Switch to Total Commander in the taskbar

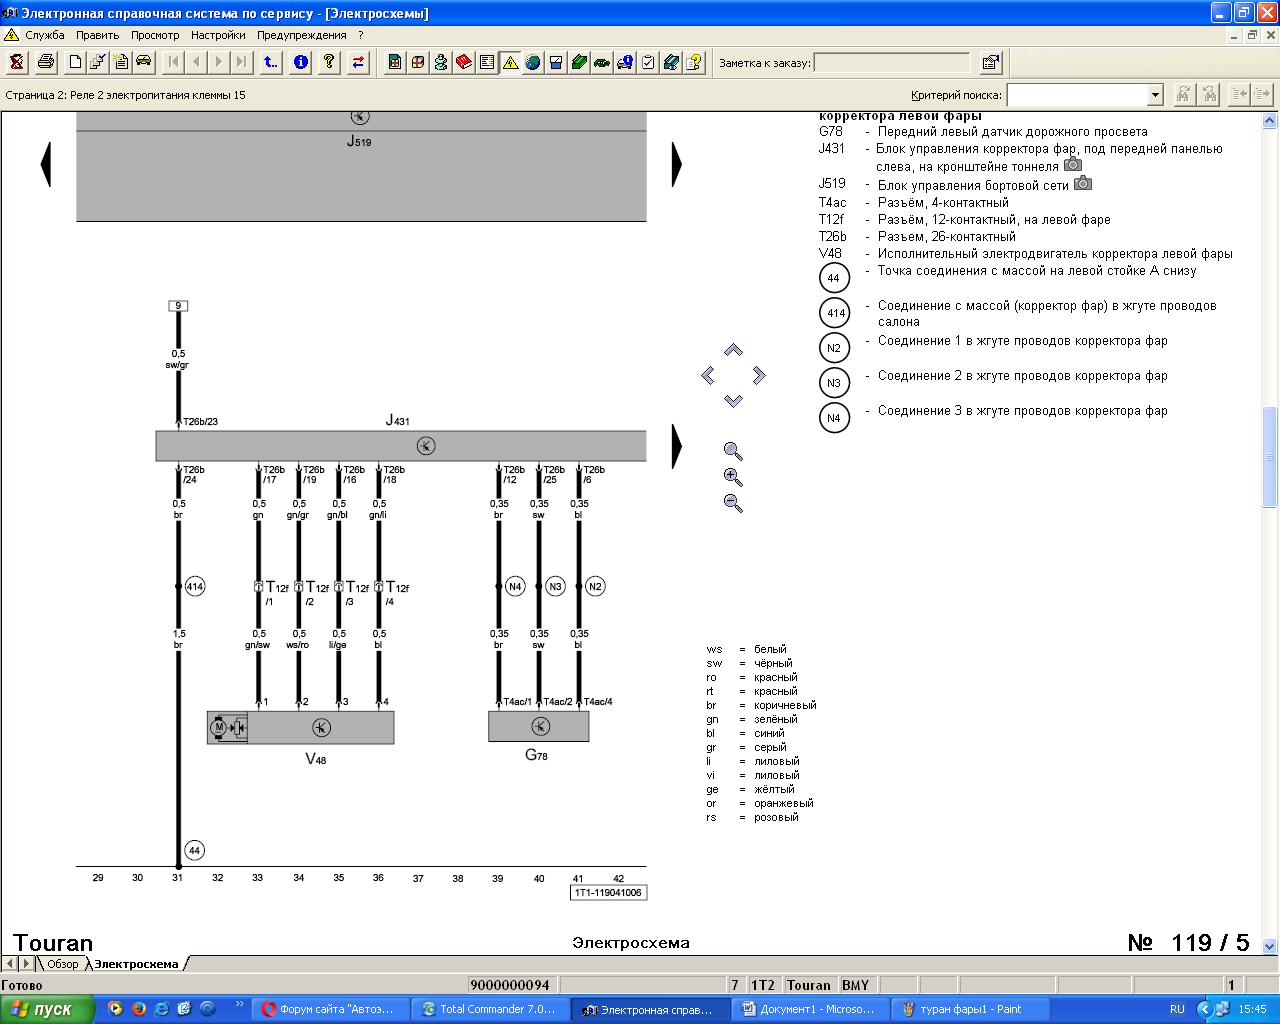(x=490, y=1009)
